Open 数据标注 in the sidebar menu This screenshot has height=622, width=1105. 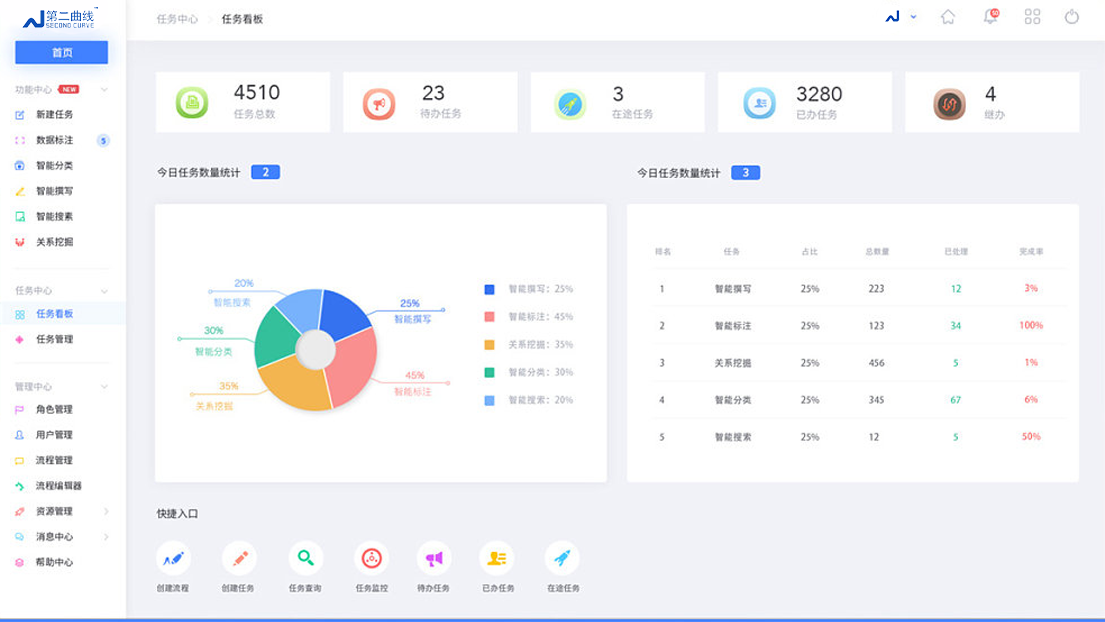pos(54,140)
